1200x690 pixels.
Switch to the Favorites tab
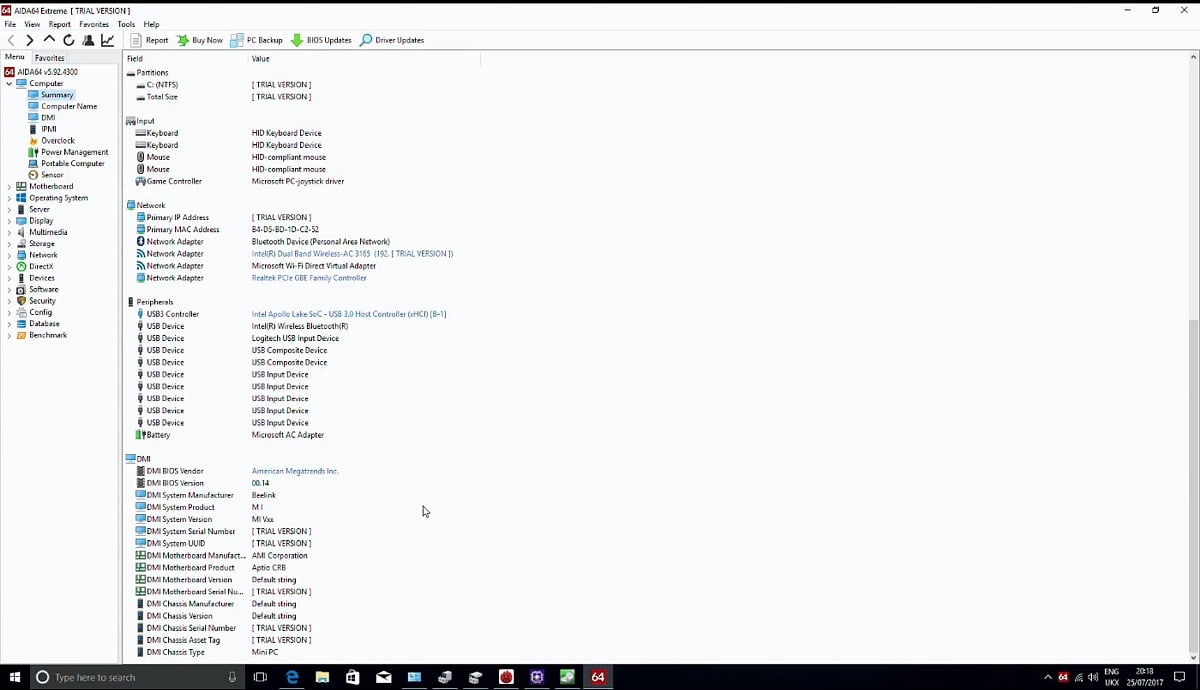[x=49, y=57]
